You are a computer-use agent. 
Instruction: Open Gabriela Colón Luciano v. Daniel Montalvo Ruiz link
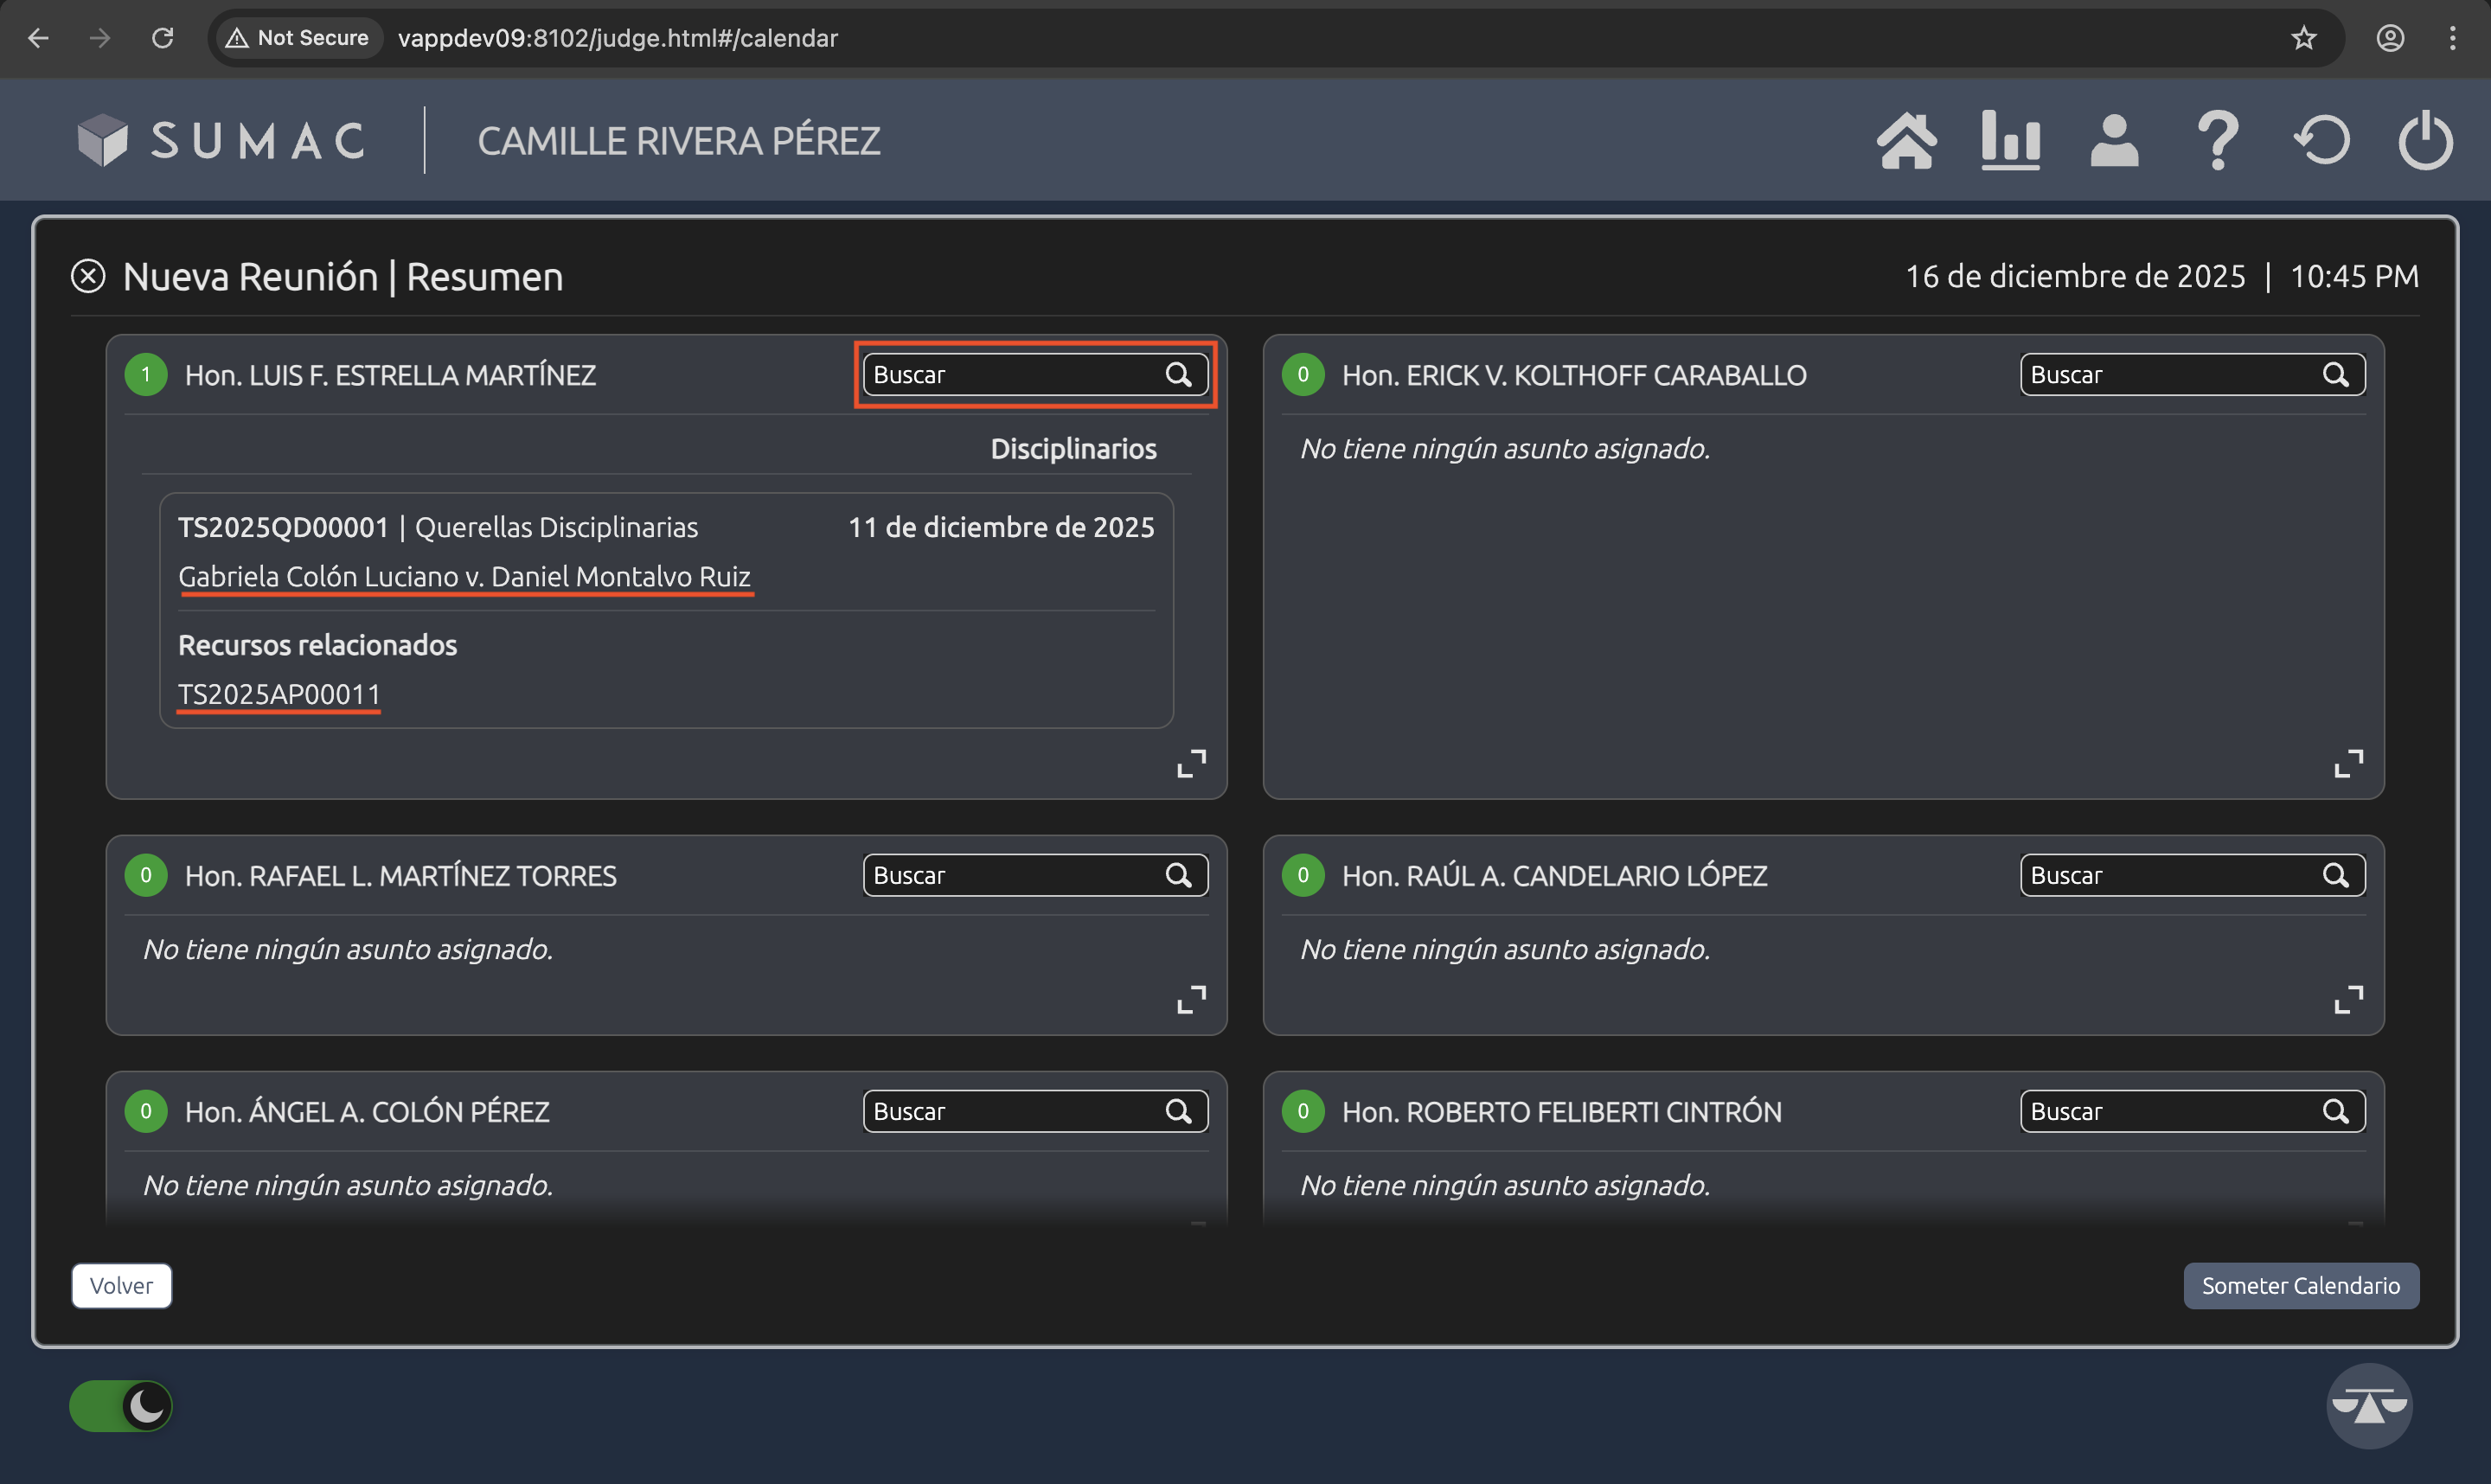(464, 577)
